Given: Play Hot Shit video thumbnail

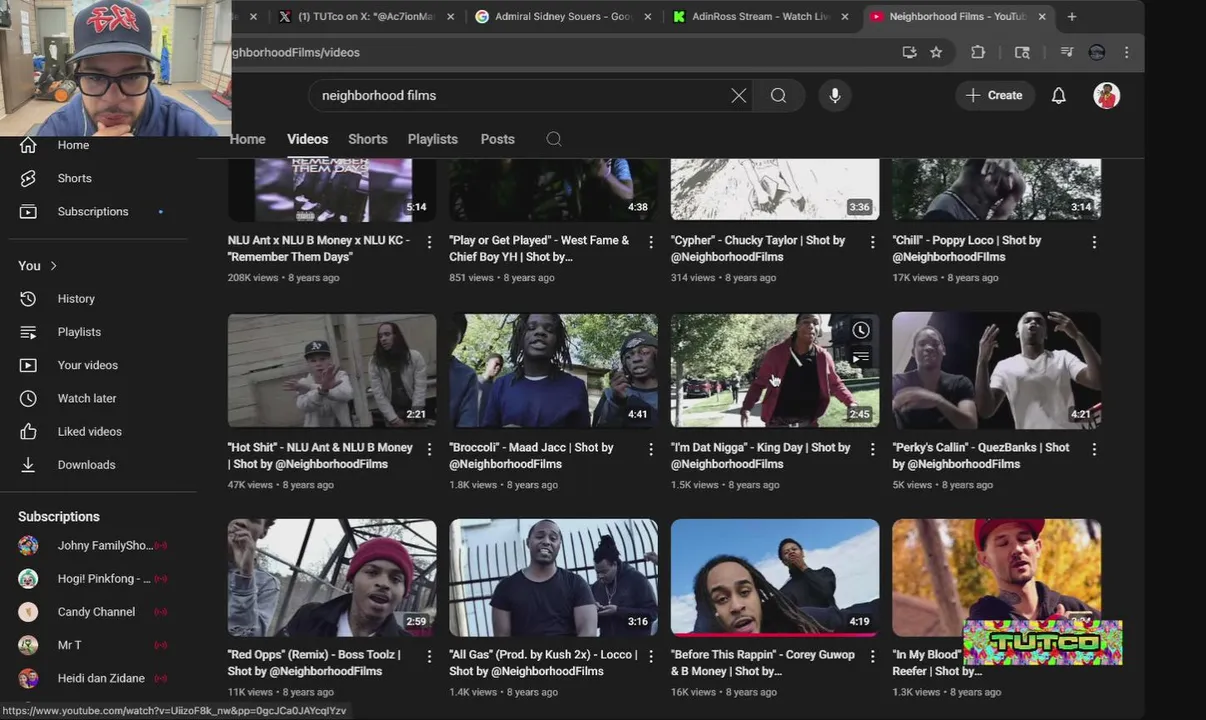Looking at the screenshot, I should 332,371.
